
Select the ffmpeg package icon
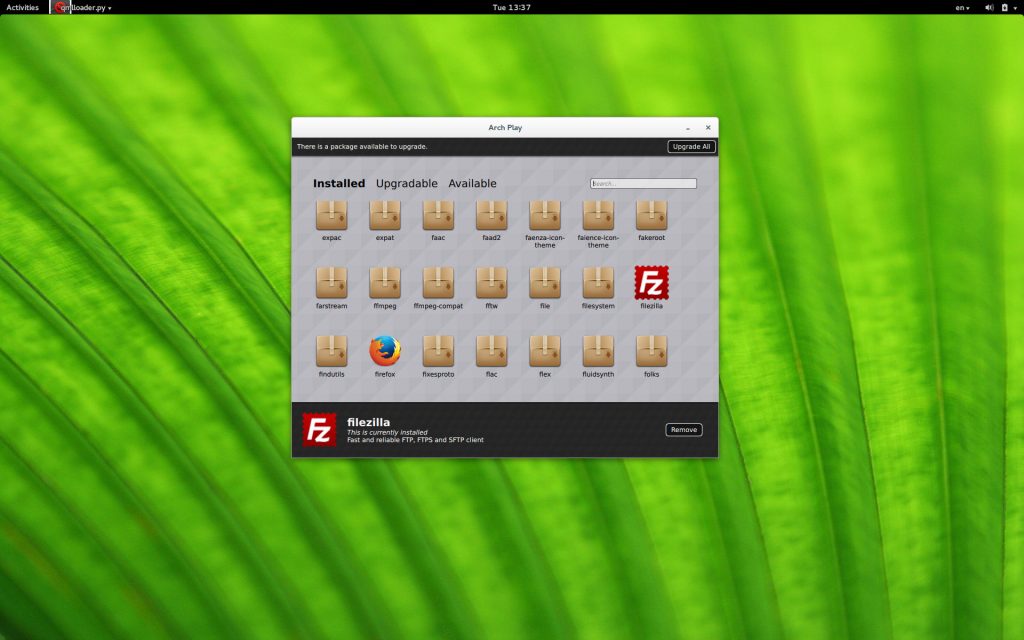pyautogui.click(x=385, y=283)
